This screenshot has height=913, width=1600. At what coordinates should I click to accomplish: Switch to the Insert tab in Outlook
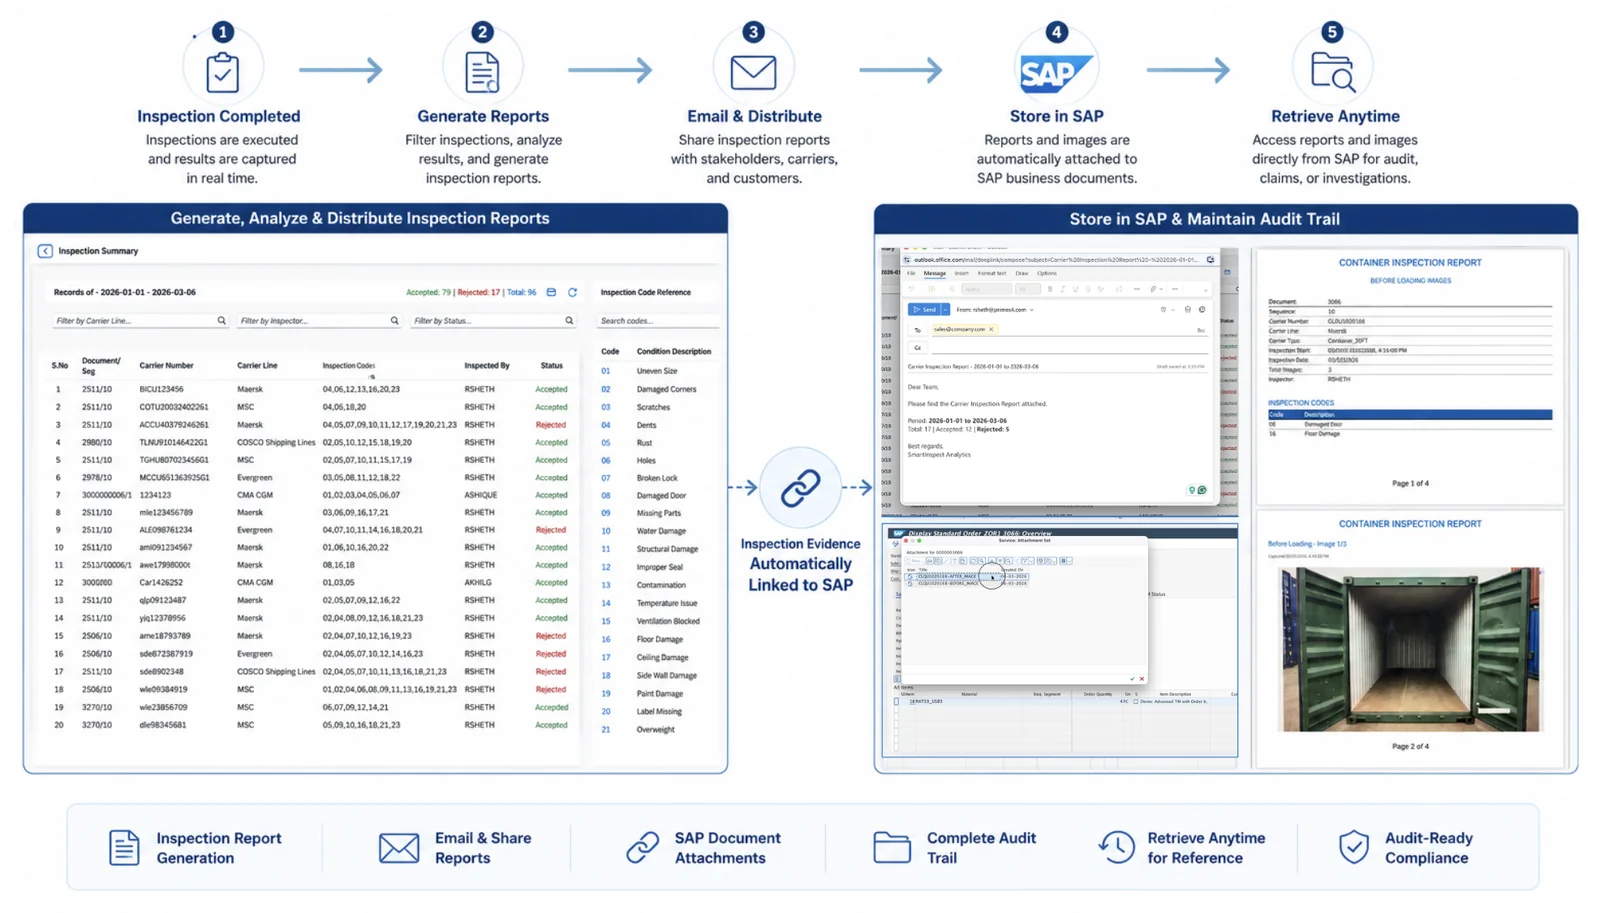coord(961,273)
